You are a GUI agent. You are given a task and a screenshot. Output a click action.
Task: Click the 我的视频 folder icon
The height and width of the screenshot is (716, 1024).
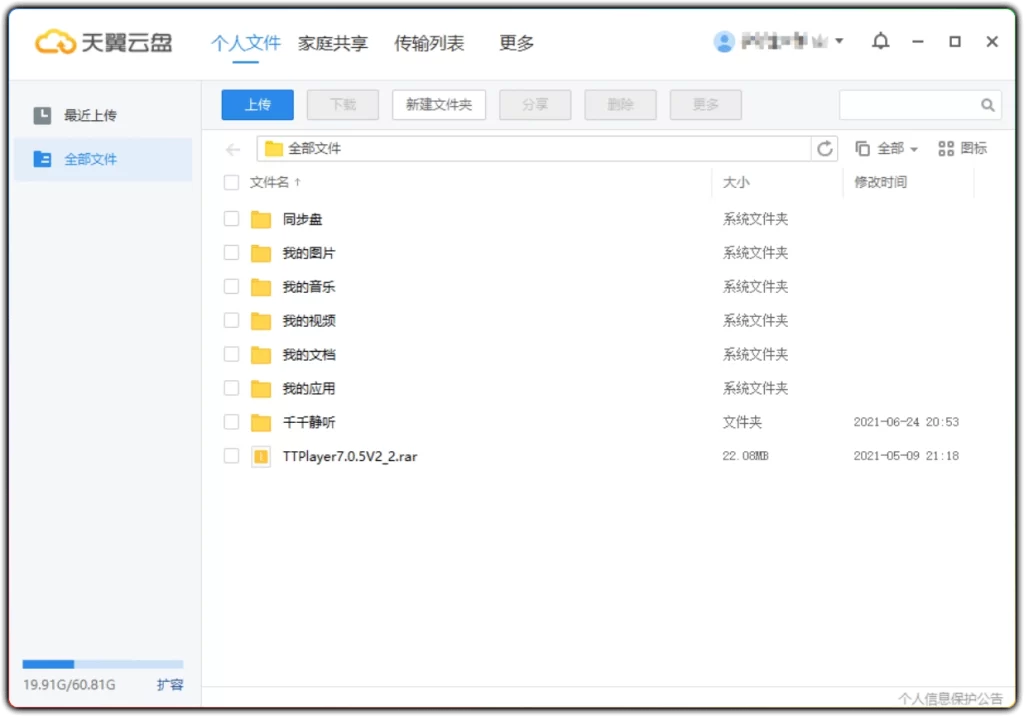tap(261, 321)
